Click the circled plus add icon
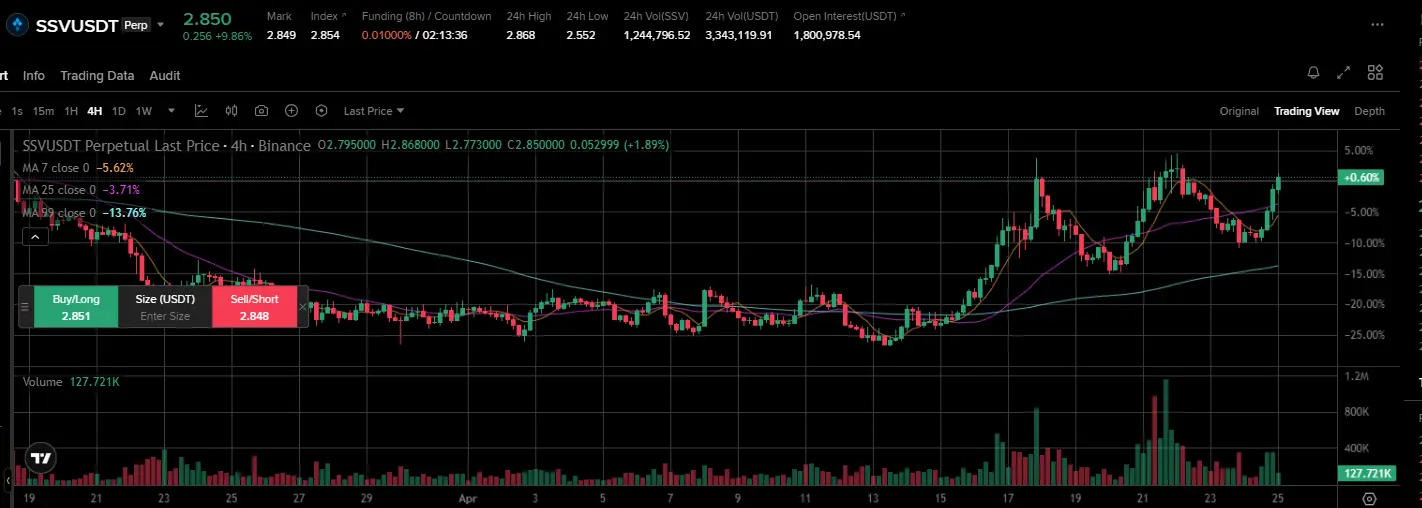The height and width of the screenshot is (508, 1422). point(291,111)
